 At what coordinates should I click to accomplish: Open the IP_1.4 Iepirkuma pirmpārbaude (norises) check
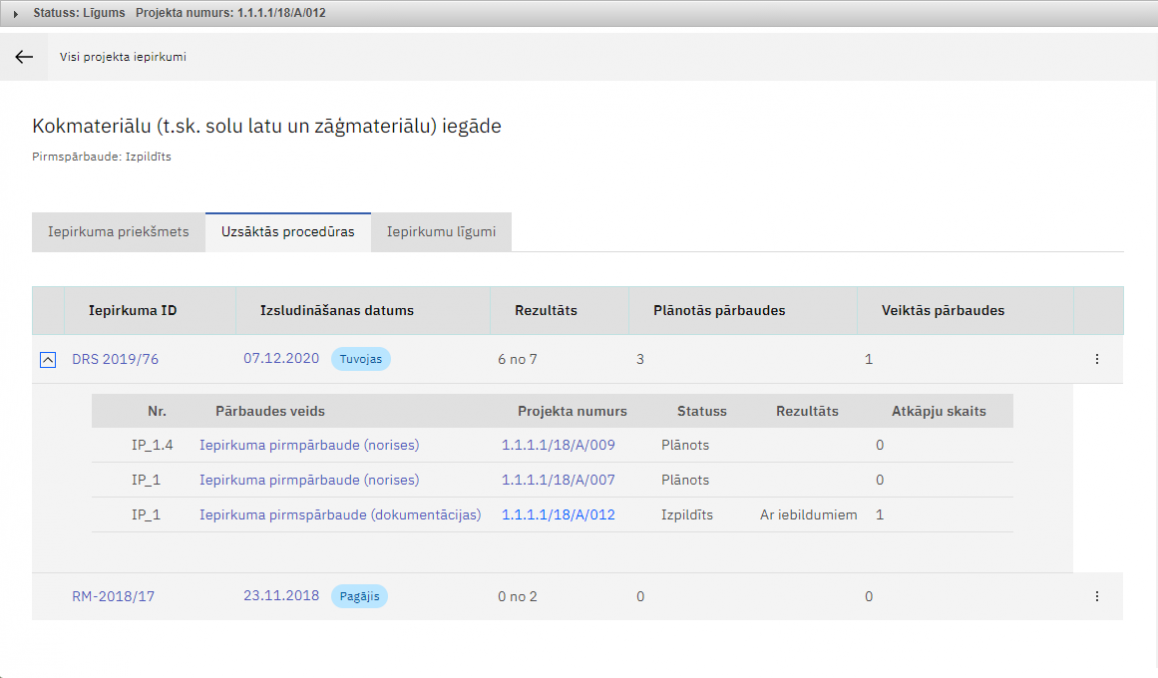[x=309, y=445]
